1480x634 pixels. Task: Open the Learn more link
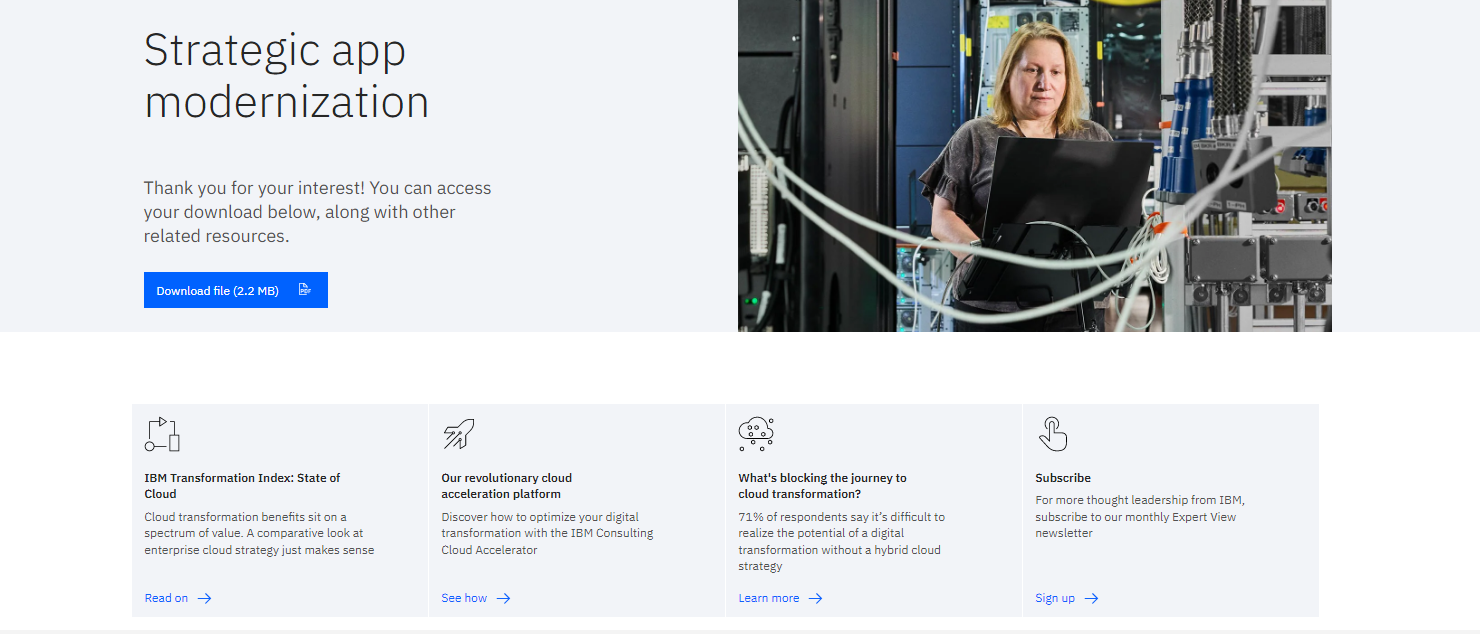coord(768,598)
